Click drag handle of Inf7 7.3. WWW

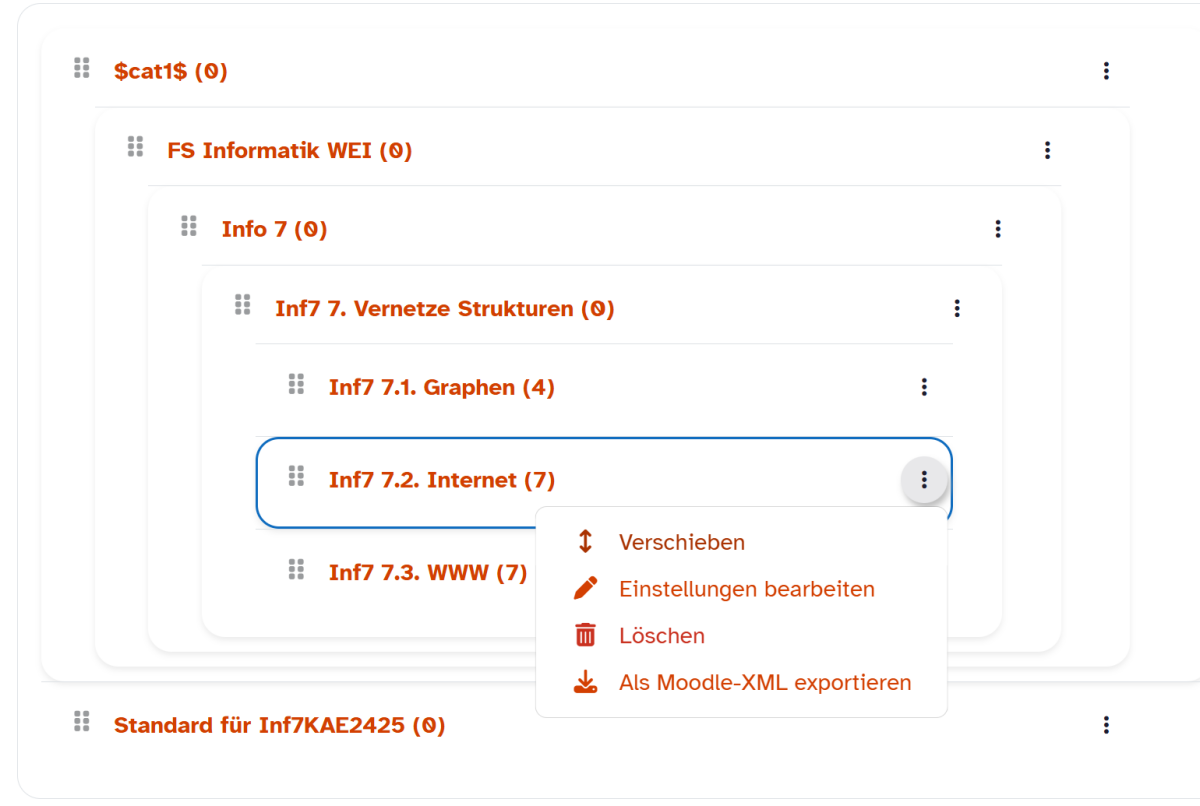pyautogui.click(x=296, y=569)
